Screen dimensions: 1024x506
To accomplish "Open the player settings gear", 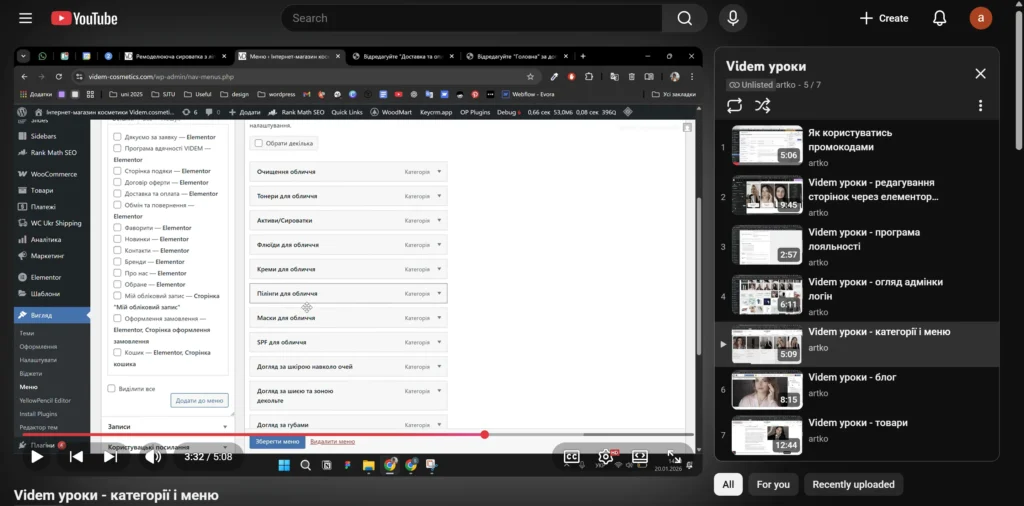I will tap(606, 457).
